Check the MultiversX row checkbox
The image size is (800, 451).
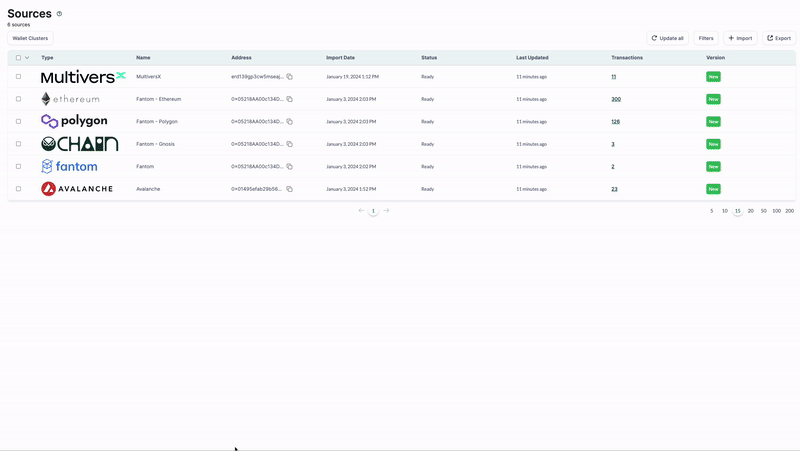(x=18, y=77)
